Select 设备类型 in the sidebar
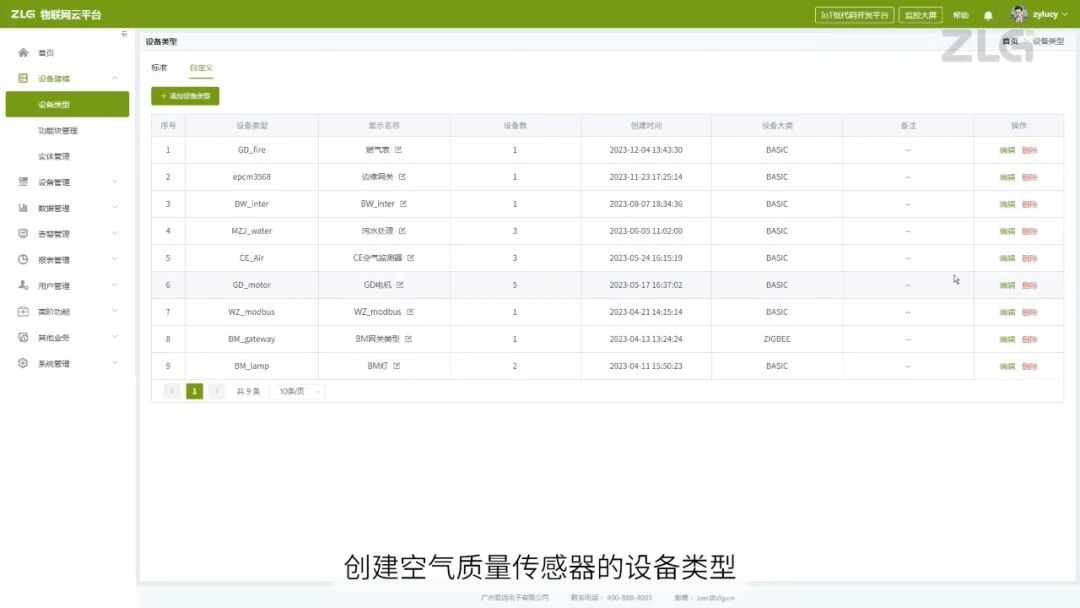 [x=68, y=105]
